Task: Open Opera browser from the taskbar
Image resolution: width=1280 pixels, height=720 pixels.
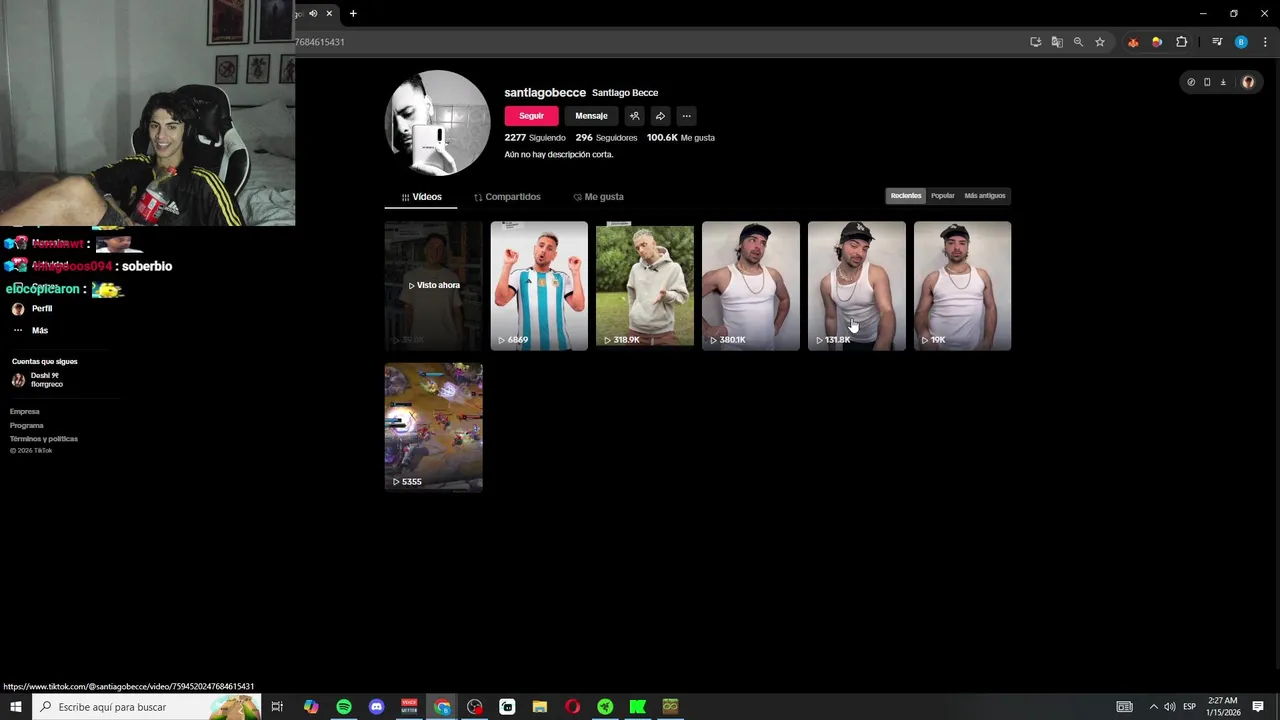Action: 572,707
